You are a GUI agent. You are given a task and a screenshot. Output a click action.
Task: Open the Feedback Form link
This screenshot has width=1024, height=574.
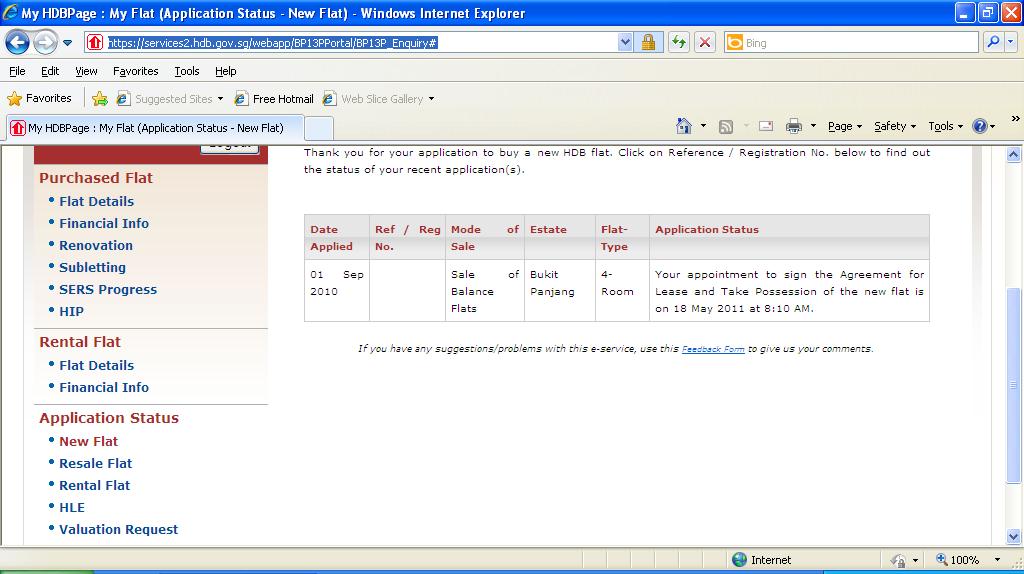click(x=713, y=349)
